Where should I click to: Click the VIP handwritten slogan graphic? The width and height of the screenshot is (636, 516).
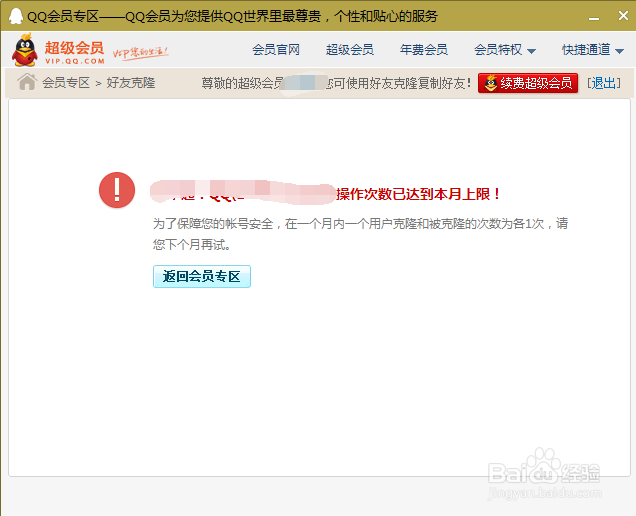140,53
